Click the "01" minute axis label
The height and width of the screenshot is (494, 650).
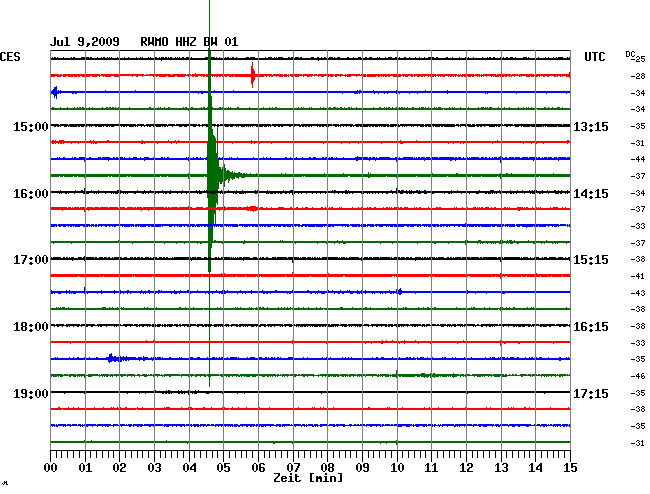(85, 468)
